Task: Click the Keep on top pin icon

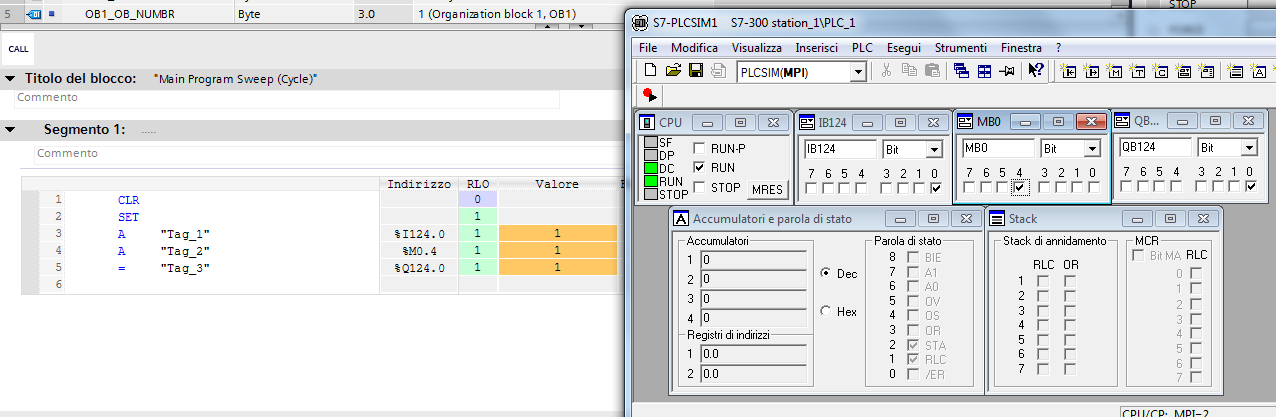Action: tap(1008, 71)
